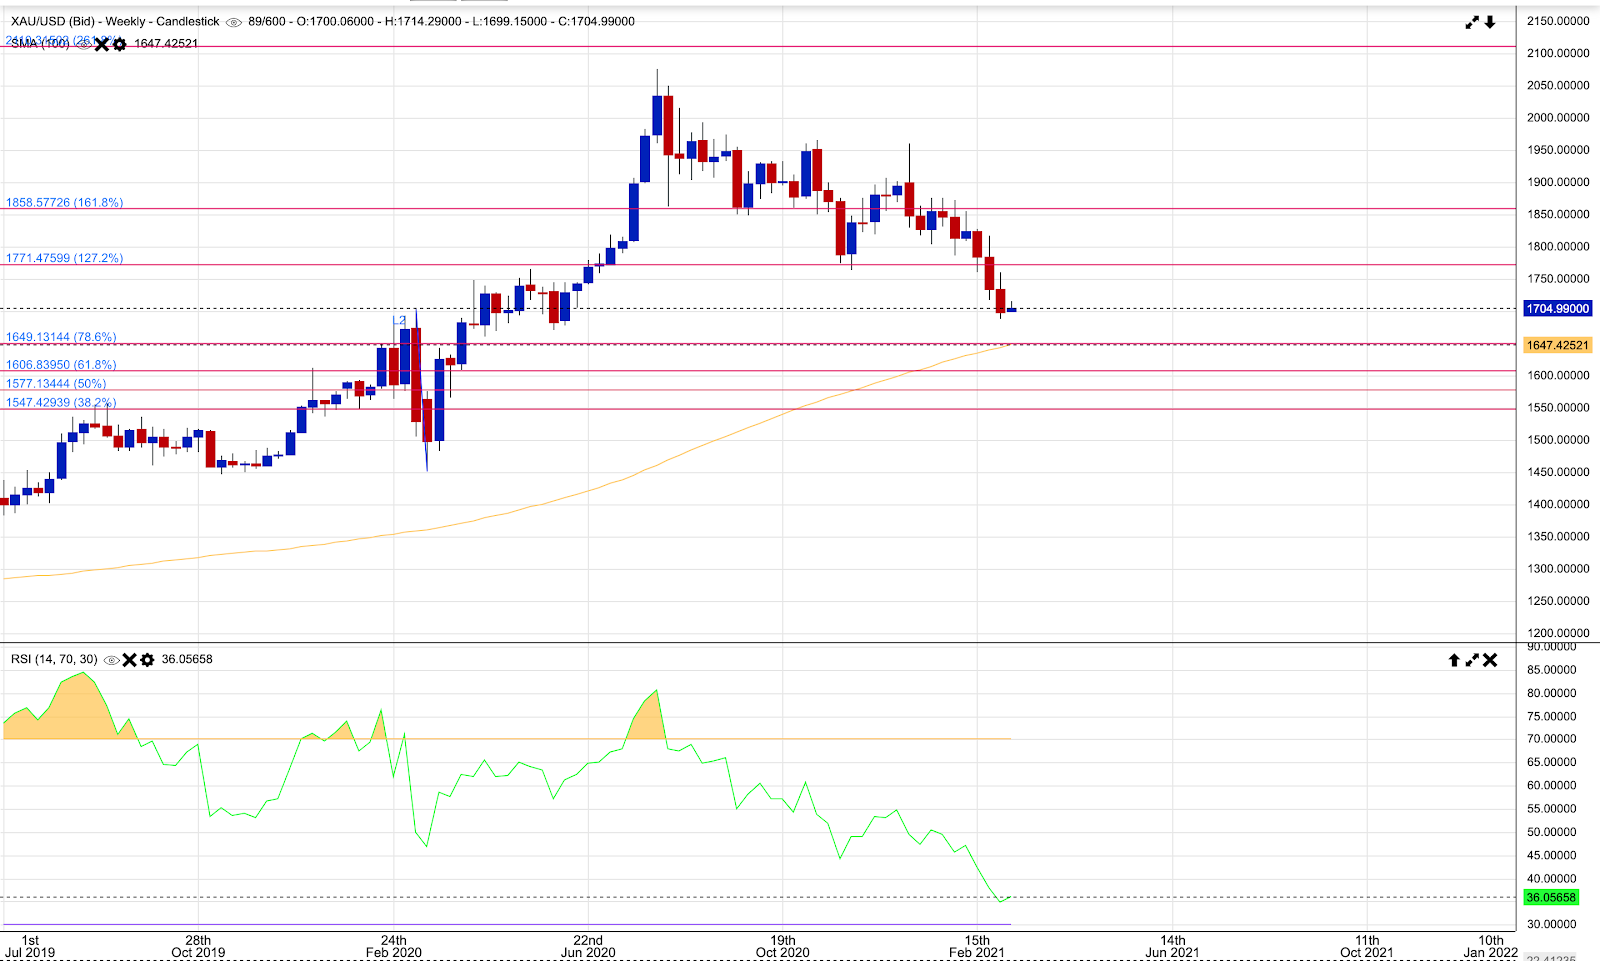The image size is (1600, 961).
Task: Toggle visibility of the RSI indicator
Action: point(112,660)
